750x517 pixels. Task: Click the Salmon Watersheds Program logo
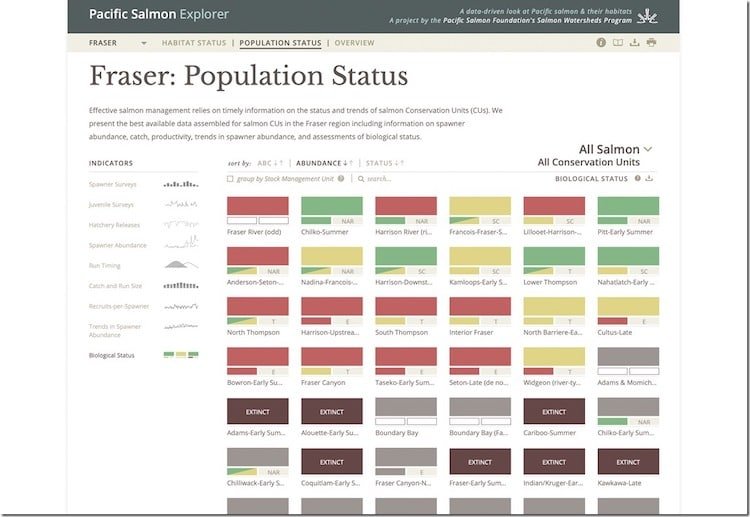(648, 17)
